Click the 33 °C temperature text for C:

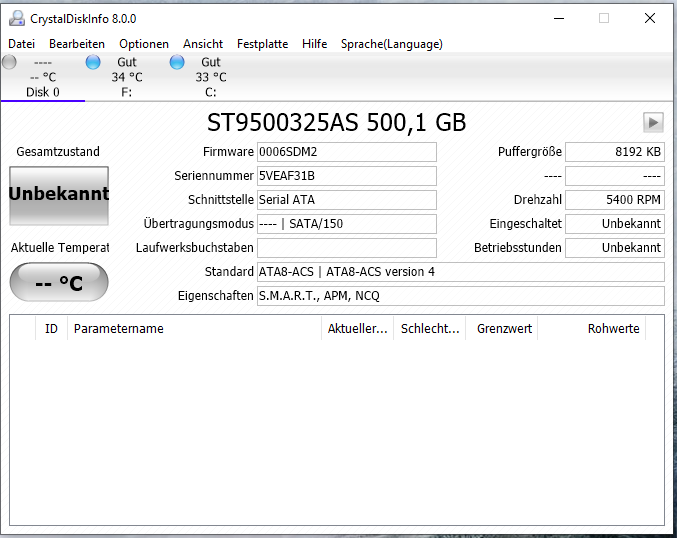coord(211,77)
